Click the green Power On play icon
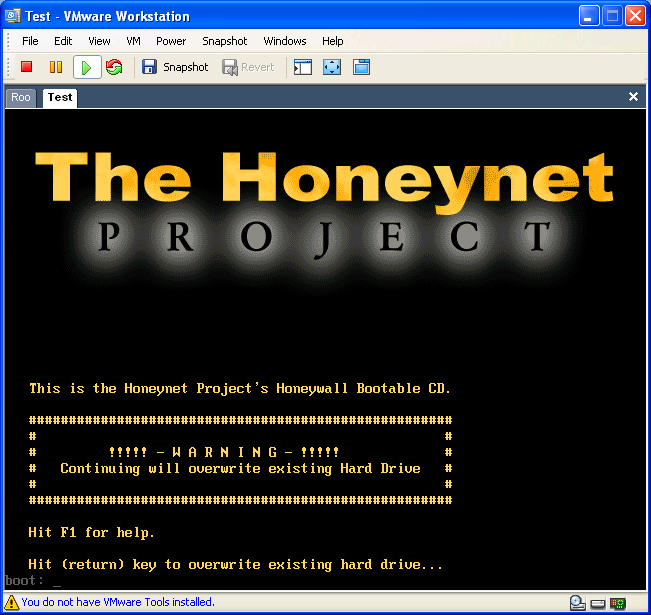 click(x=87, y=67)
